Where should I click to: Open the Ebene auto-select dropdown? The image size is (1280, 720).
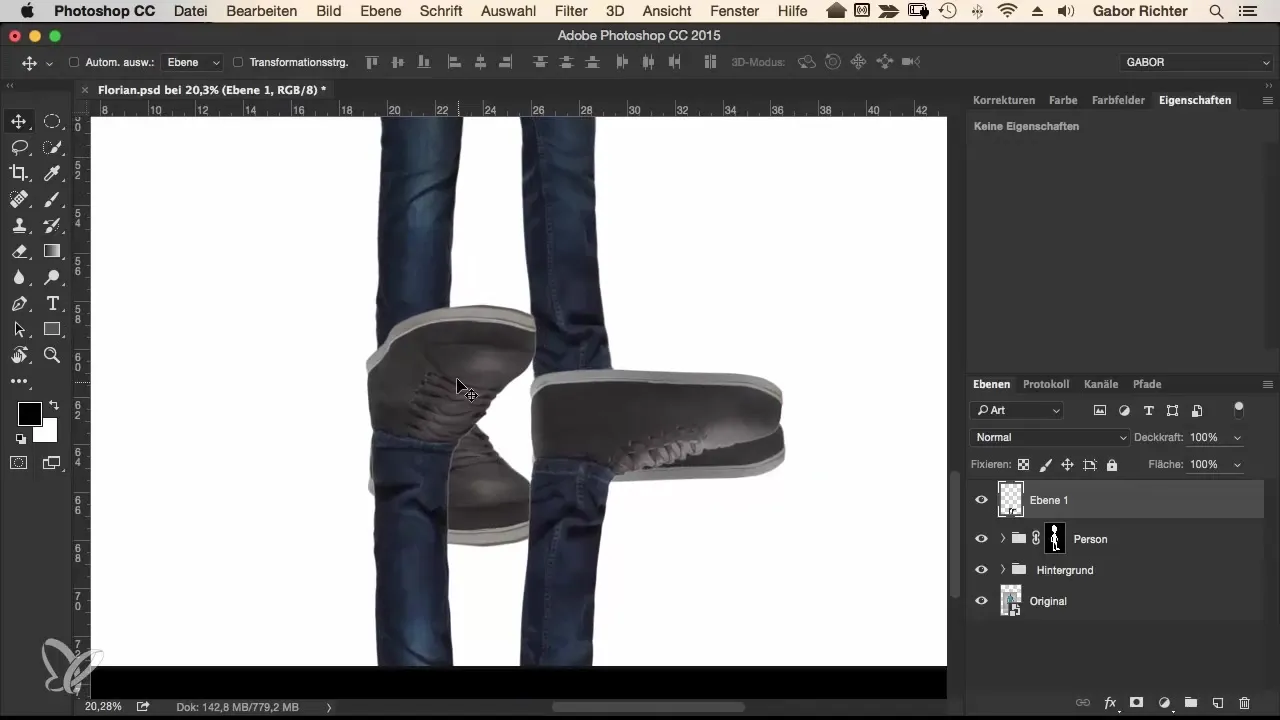pos(194,62)
